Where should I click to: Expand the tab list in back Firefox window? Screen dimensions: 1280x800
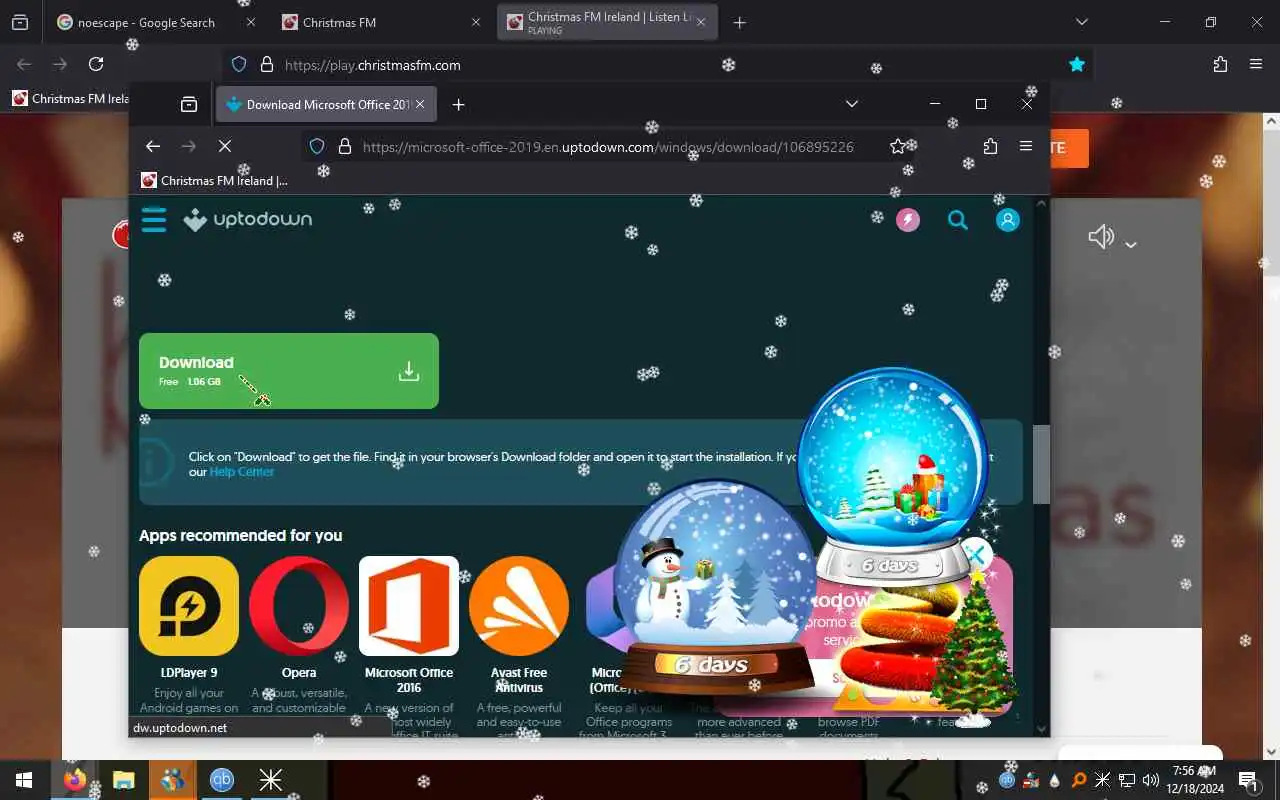pos(1081,22)
